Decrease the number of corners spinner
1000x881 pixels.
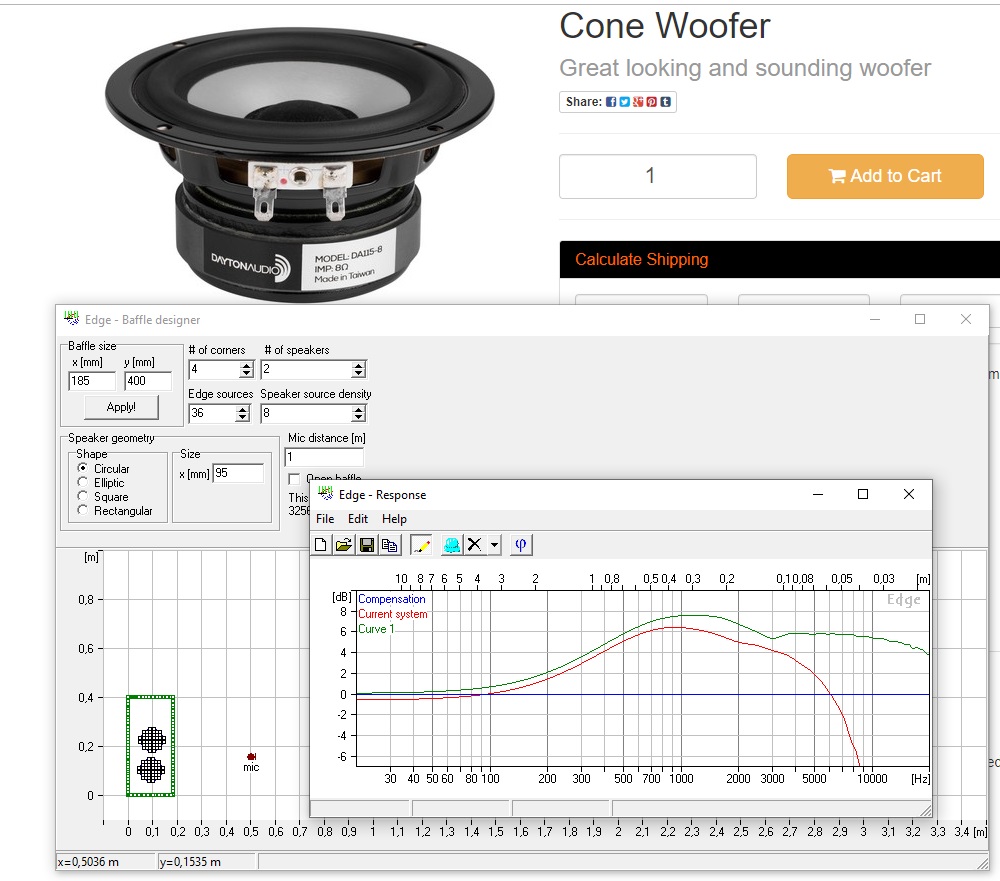coord(247,373)
